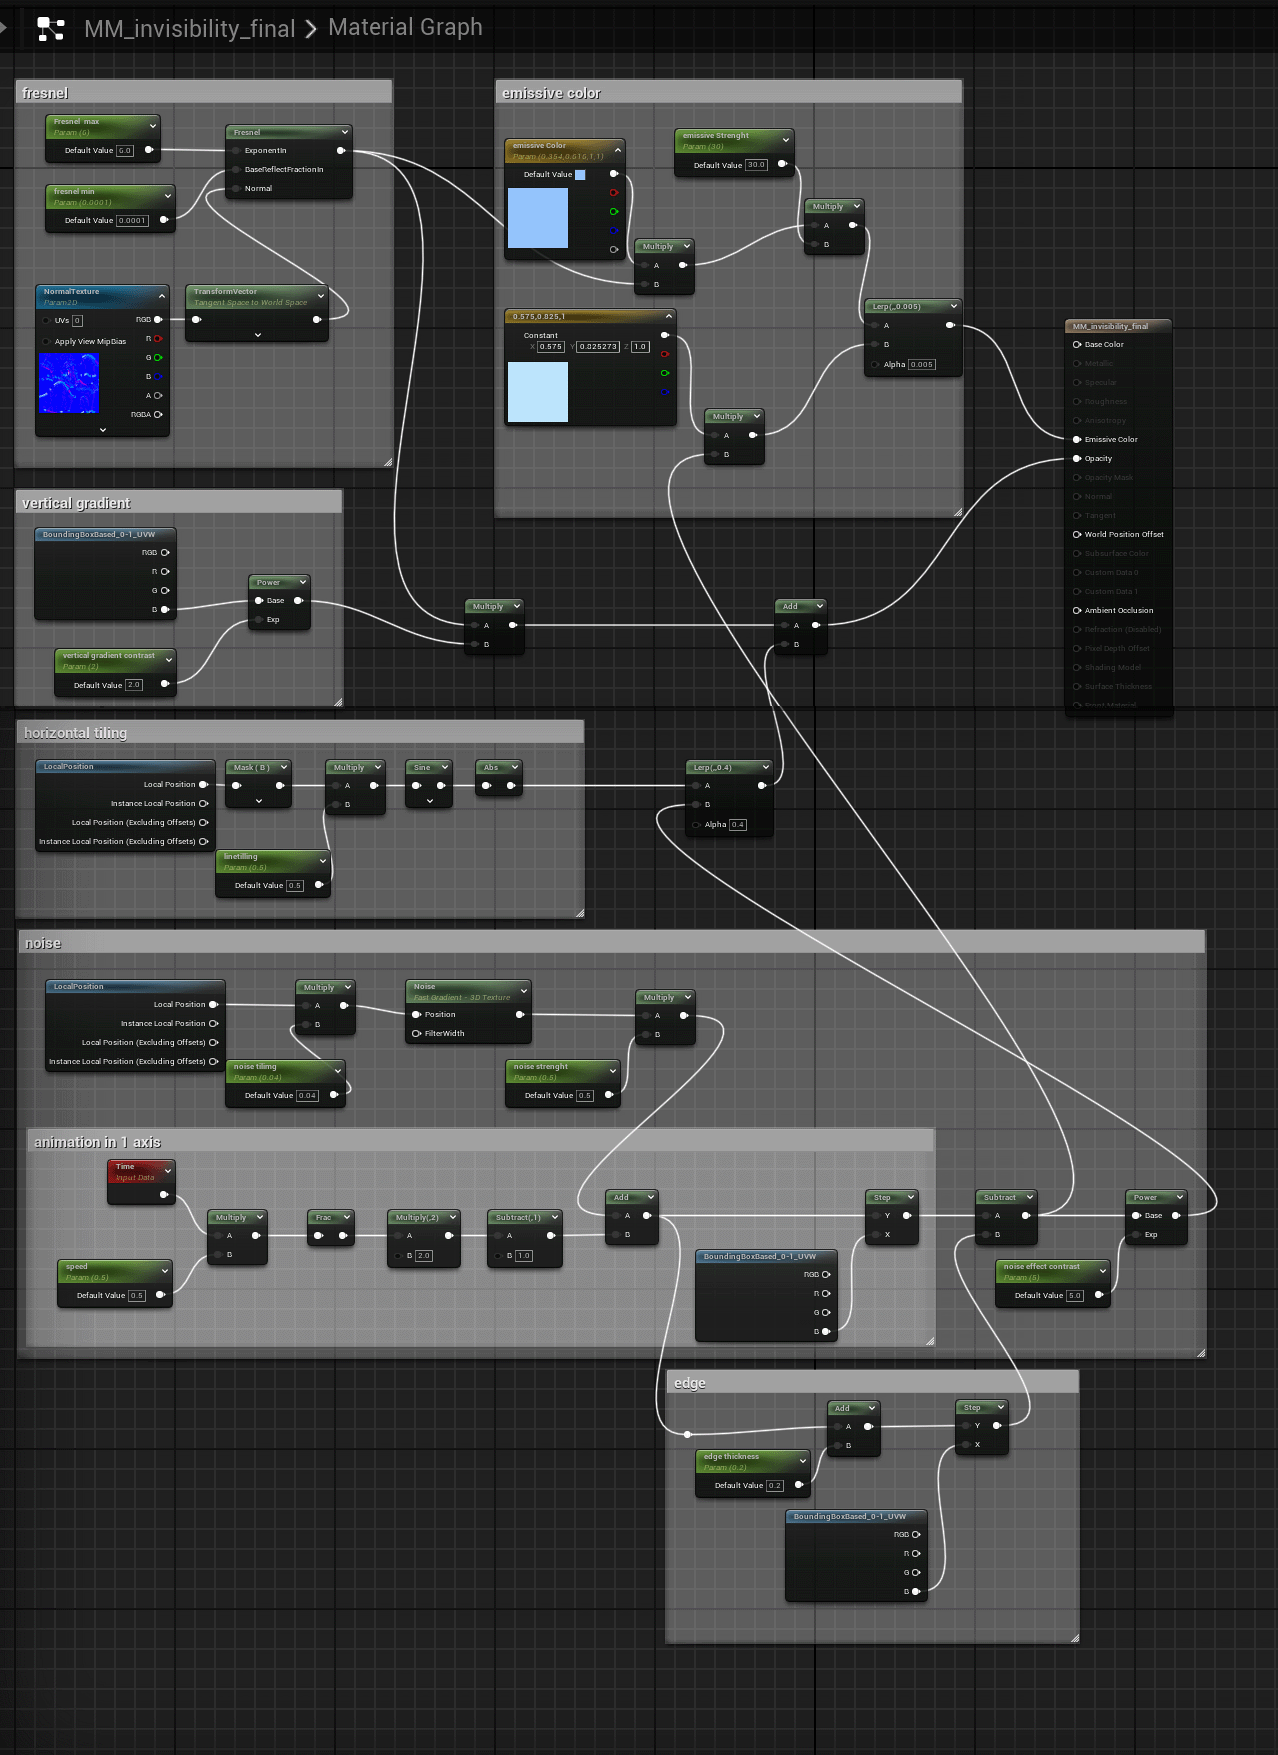Click the Fresnel ExponentIn input pin
The width and height of the screenshot is (1278, 1755).
pyautogui.click(x=236, y=151)
